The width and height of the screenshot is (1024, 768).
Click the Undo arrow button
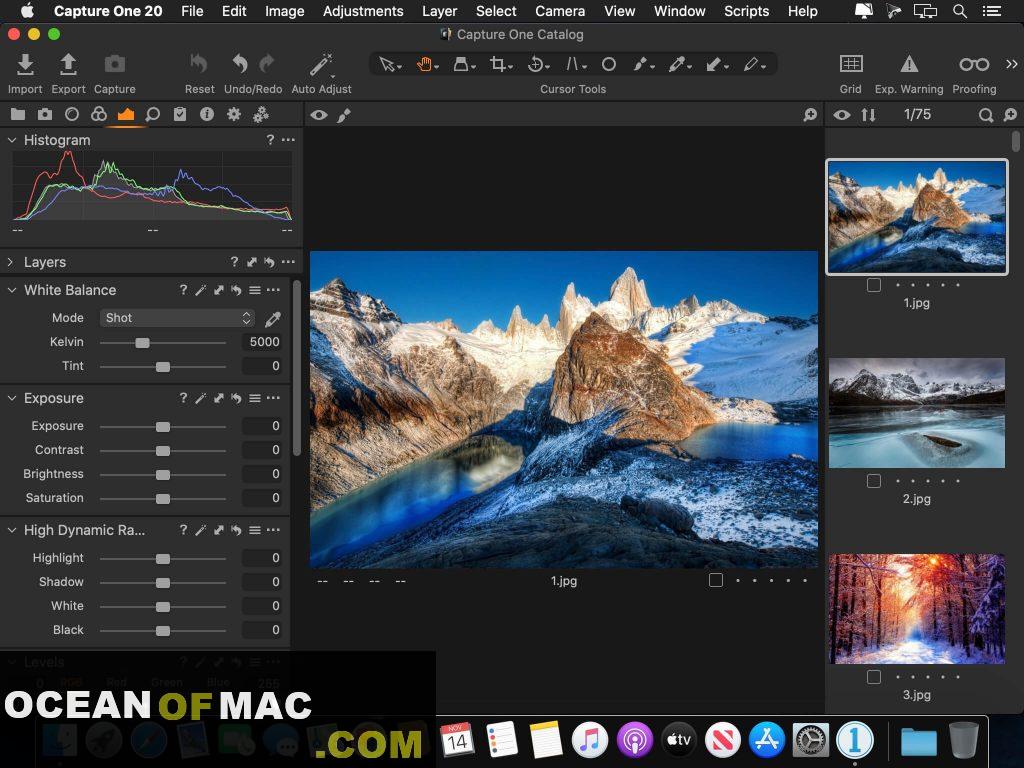pyautogui.click(x=240, y=64)
